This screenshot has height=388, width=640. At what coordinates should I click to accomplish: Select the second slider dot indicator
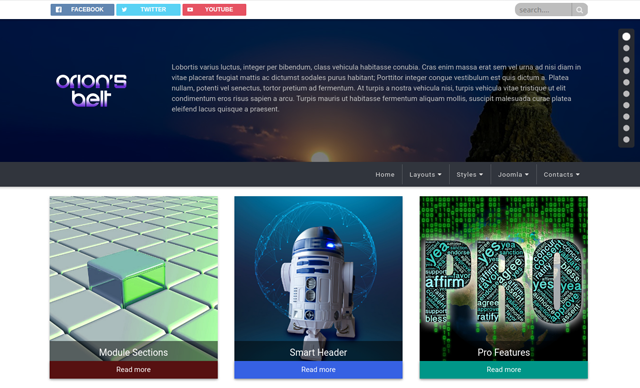point(626,48)
